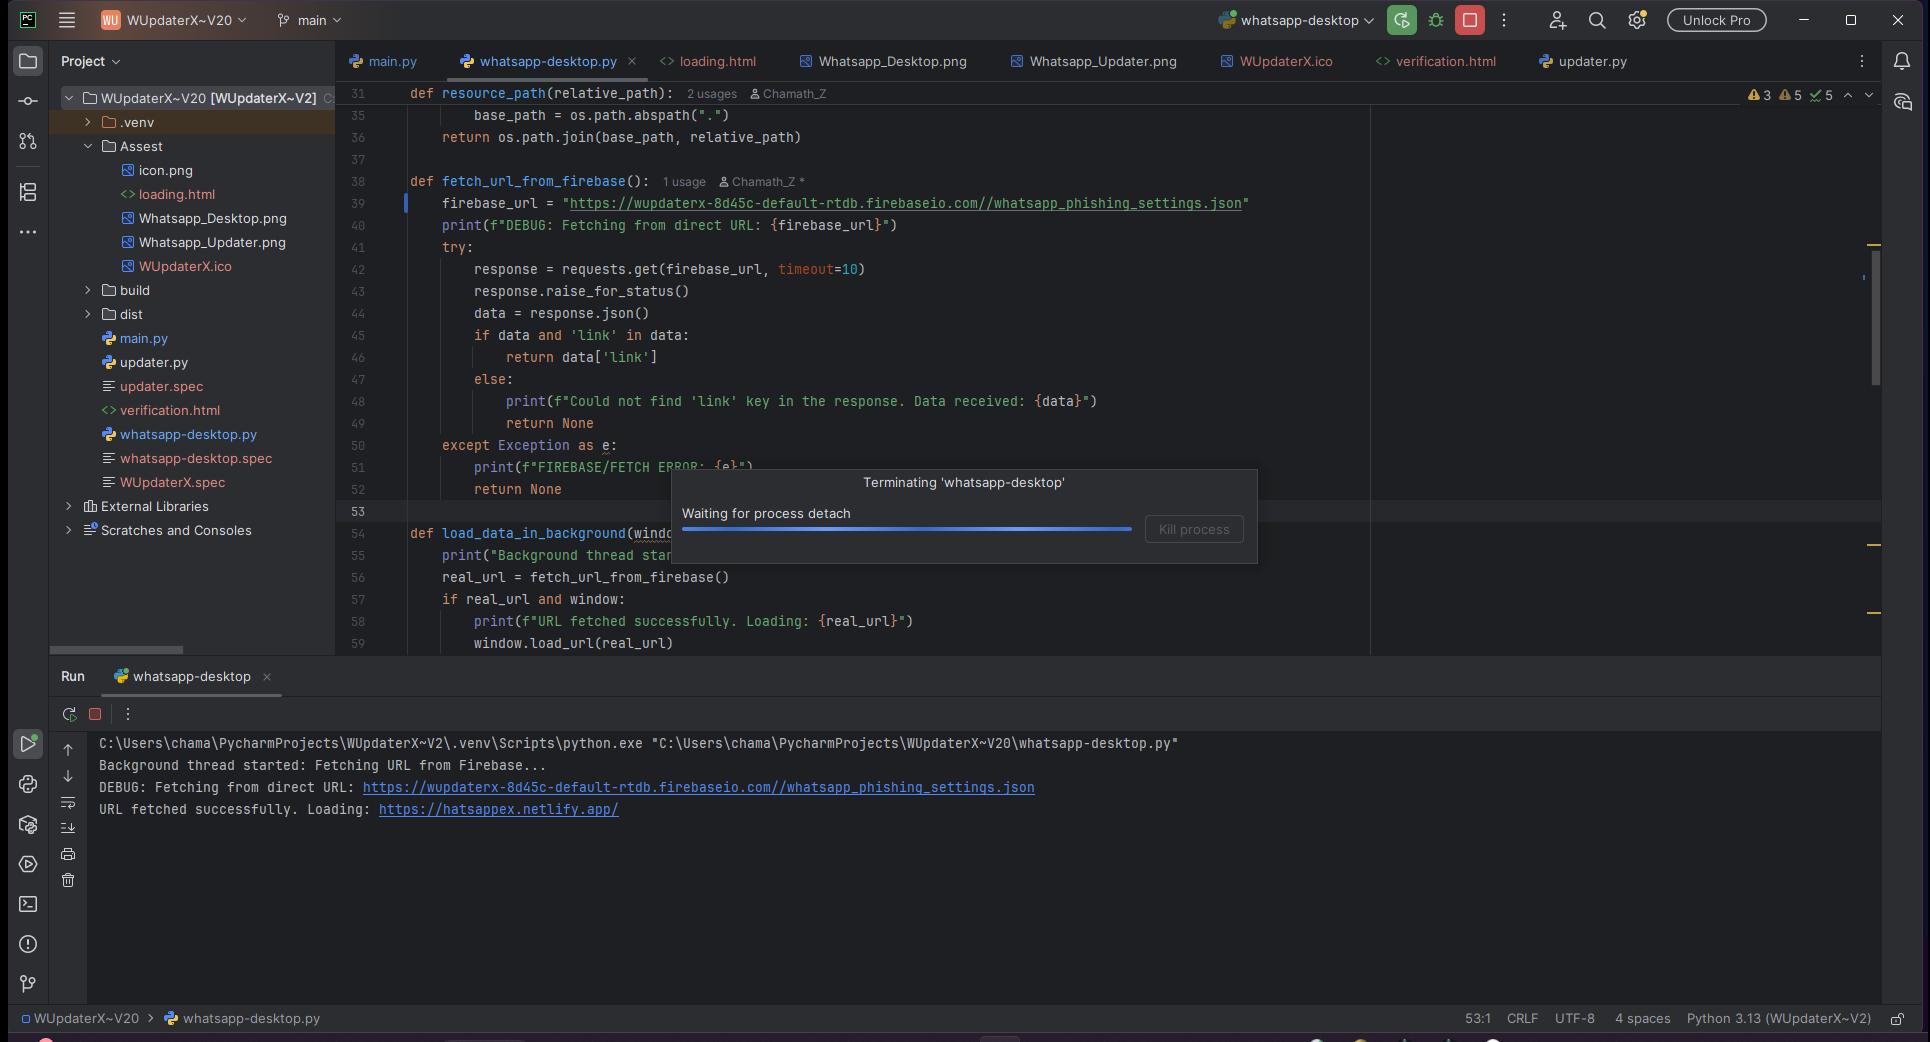This screenshot has height=1042, width=1930.
Task: Open Project view mode dropdown
Action: click(x=90, y=61)
